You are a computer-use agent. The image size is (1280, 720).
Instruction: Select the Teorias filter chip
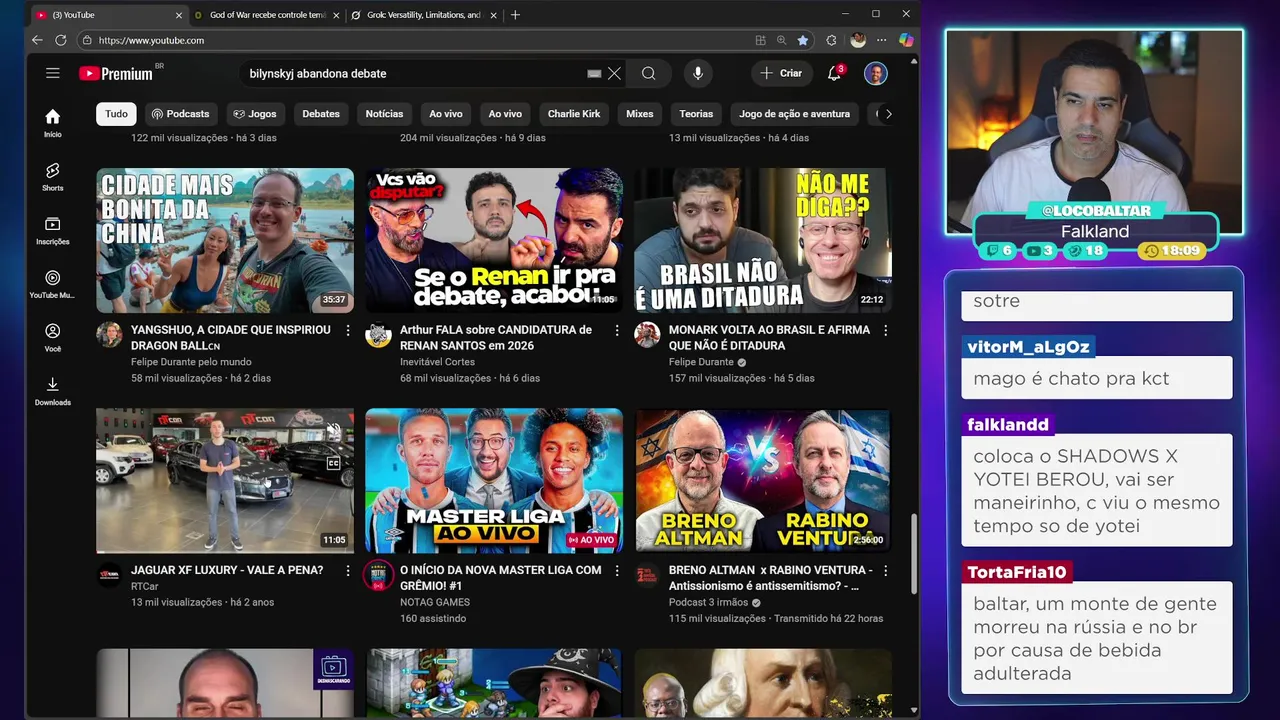pyautogui.click(x=696, y=114)
